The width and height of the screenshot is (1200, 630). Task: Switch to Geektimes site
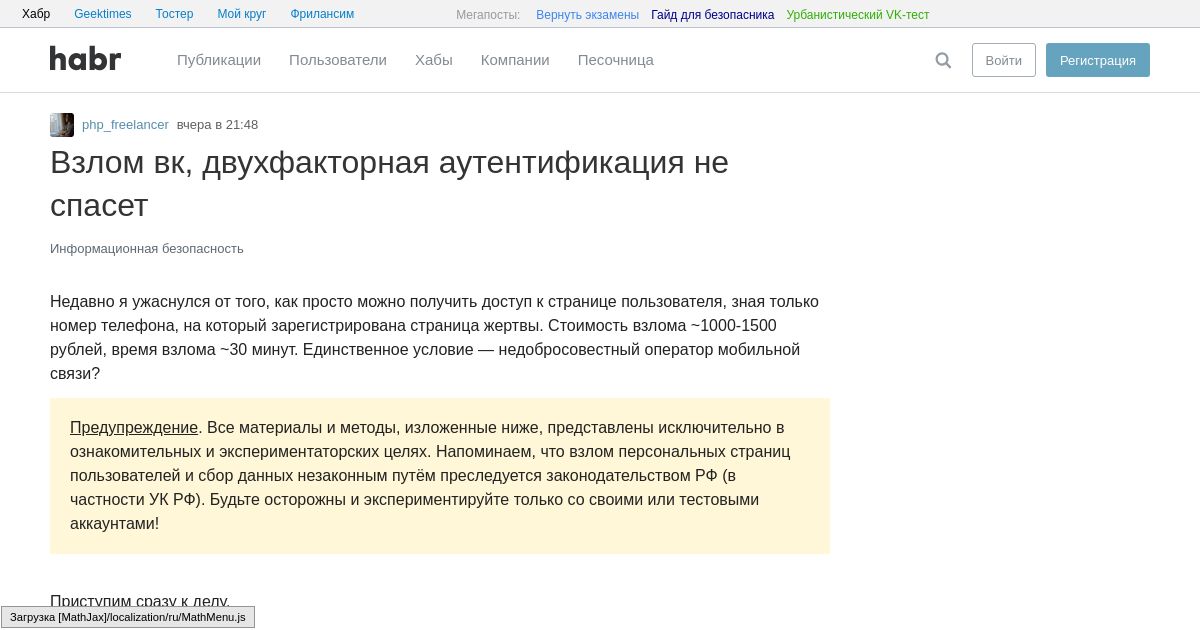point(103,14)
